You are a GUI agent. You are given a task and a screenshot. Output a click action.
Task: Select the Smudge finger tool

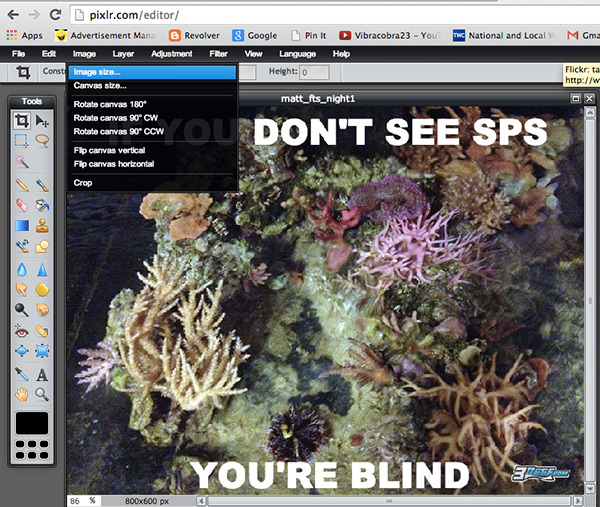click(x=22, y=290)
